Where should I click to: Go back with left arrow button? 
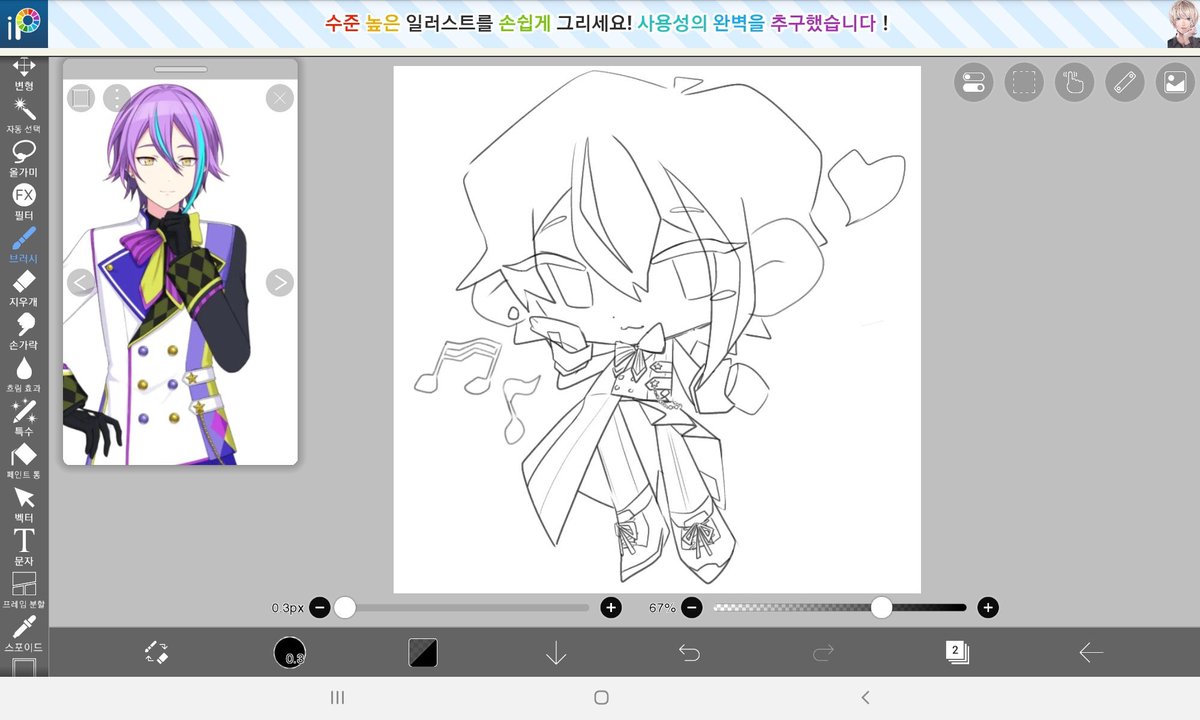pyautogui.click(x=1090, y=653)
